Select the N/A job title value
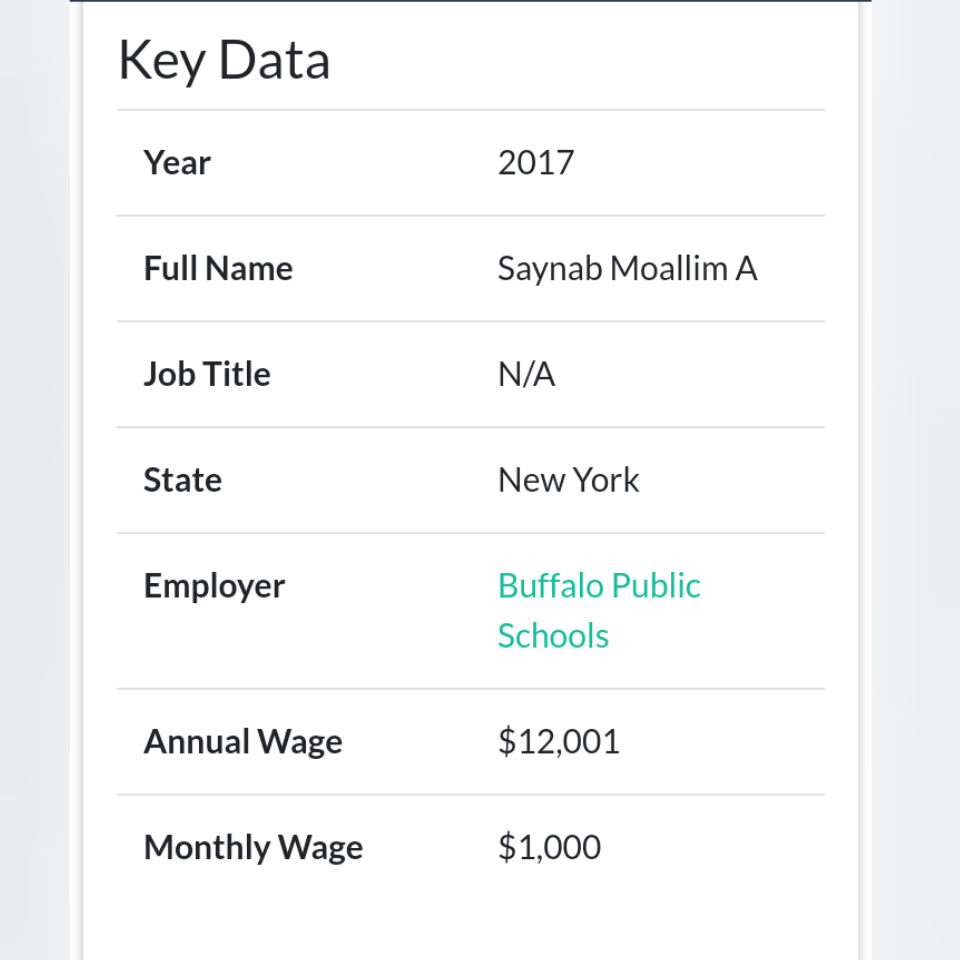This screenshot has height=960, width=960. [527, 374]
